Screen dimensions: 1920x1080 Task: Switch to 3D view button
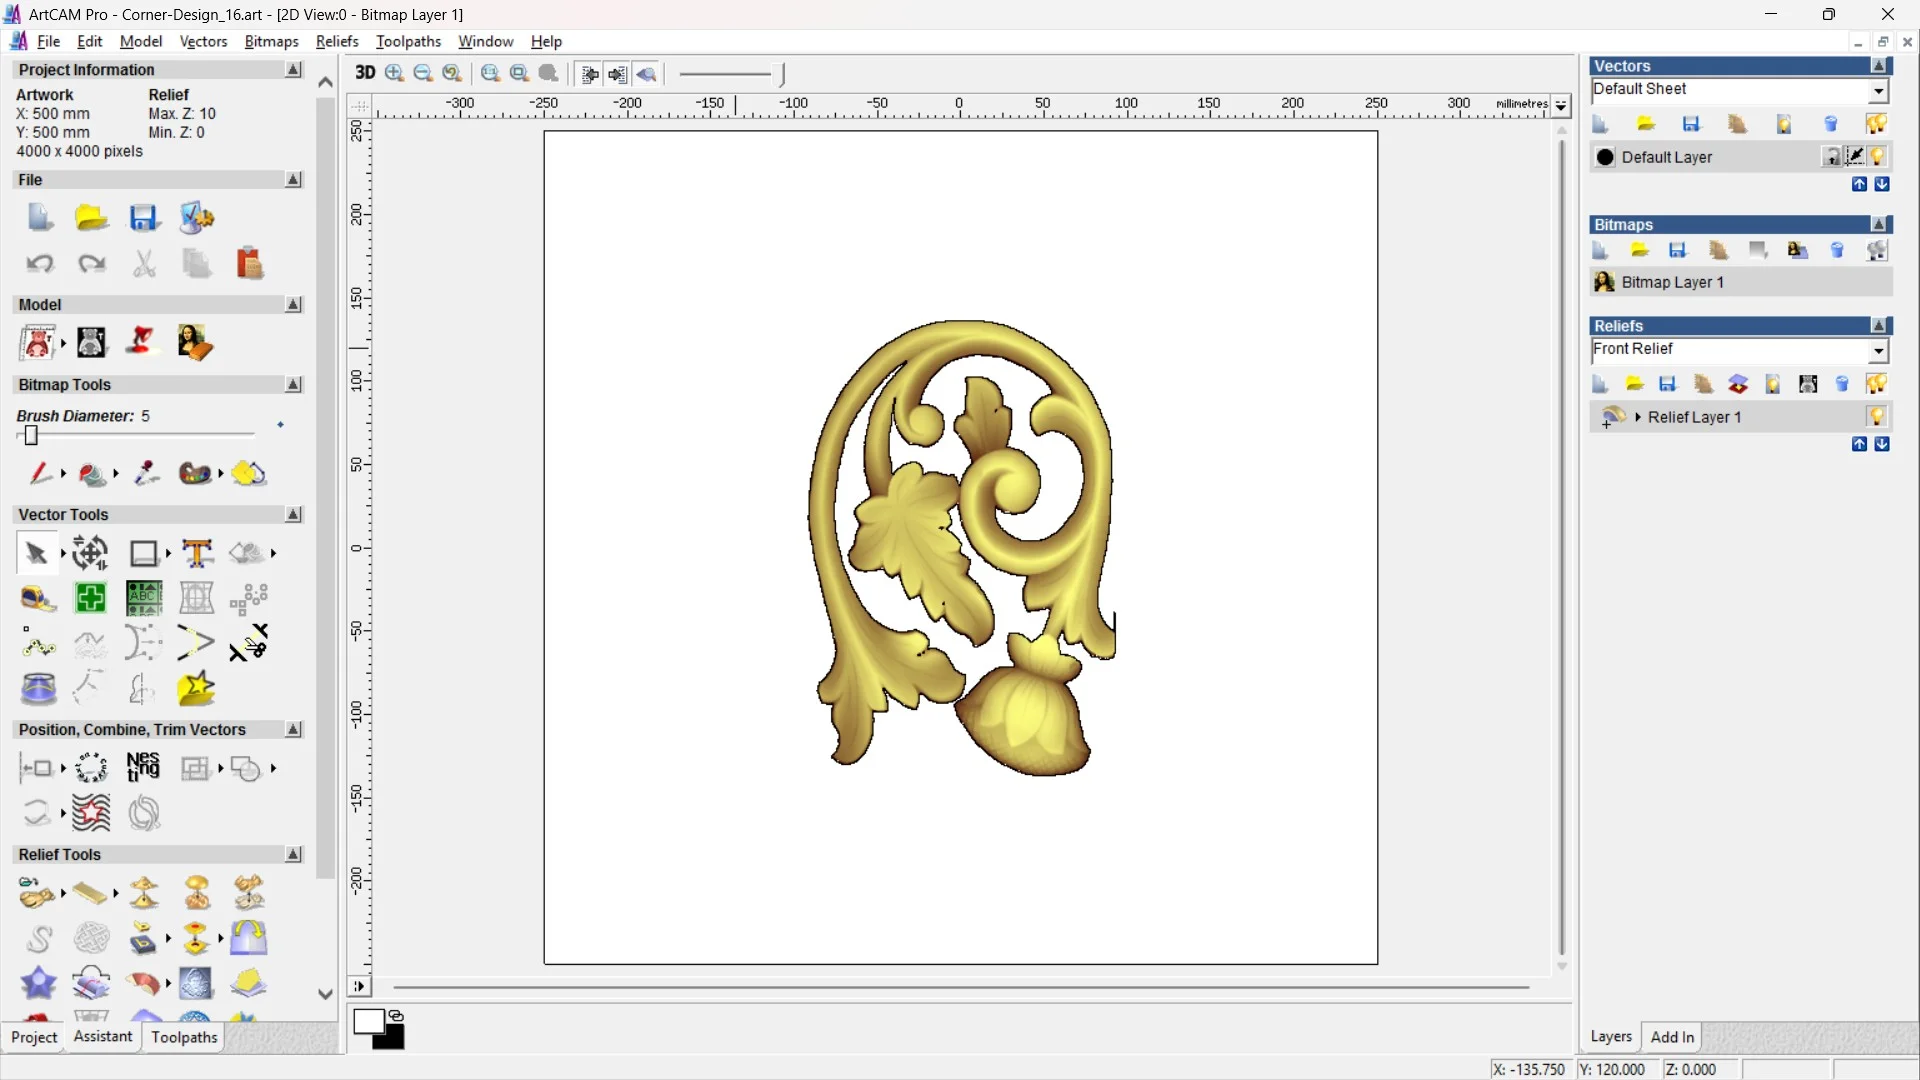click(365, 73)
